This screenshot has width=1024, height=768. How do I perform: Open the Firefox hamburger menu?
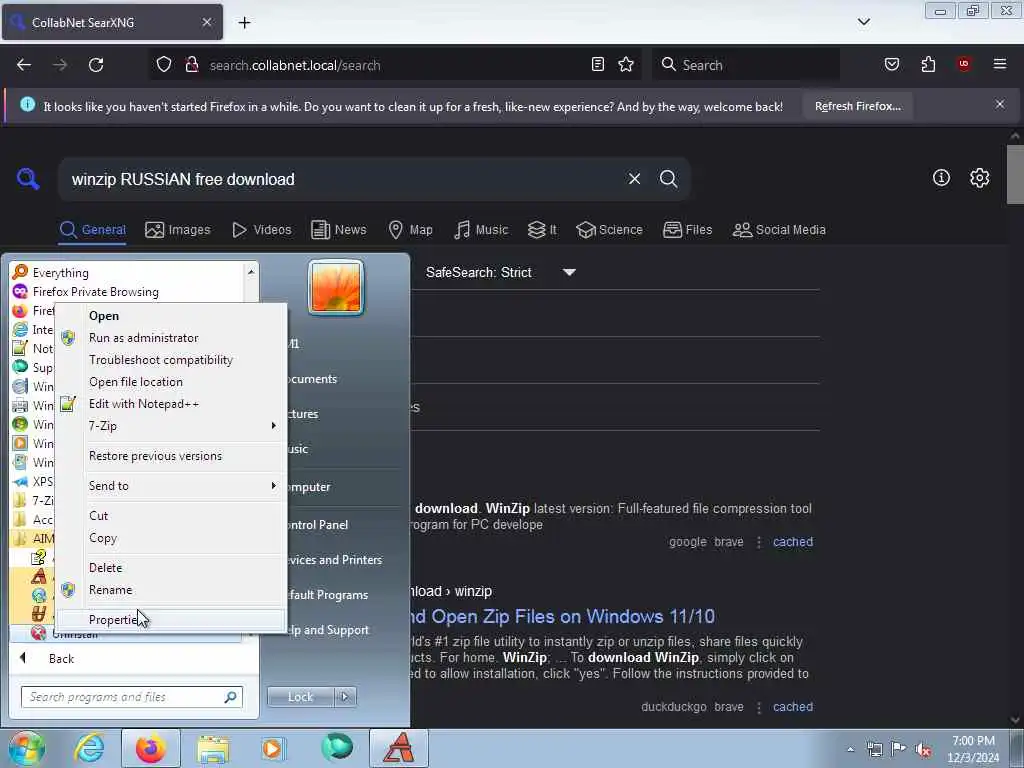pos(999,64)
